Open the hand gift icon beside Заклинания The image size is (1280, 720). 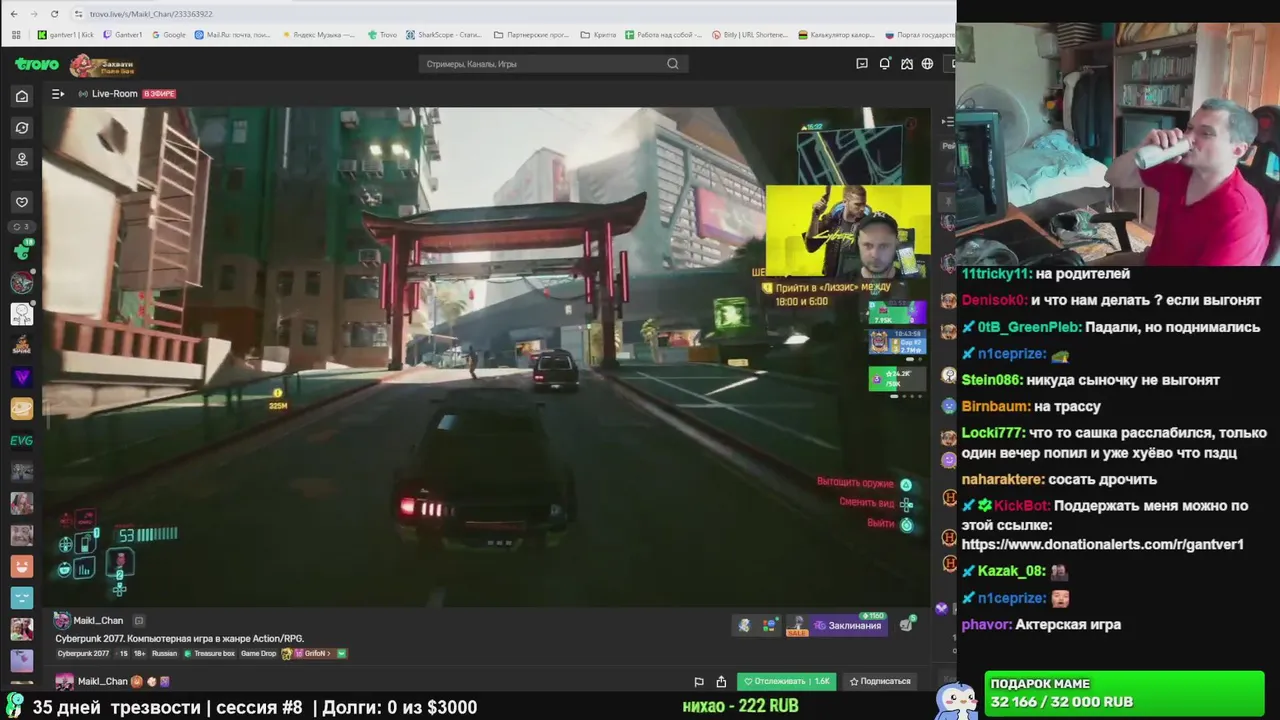[x=906, y=626]
